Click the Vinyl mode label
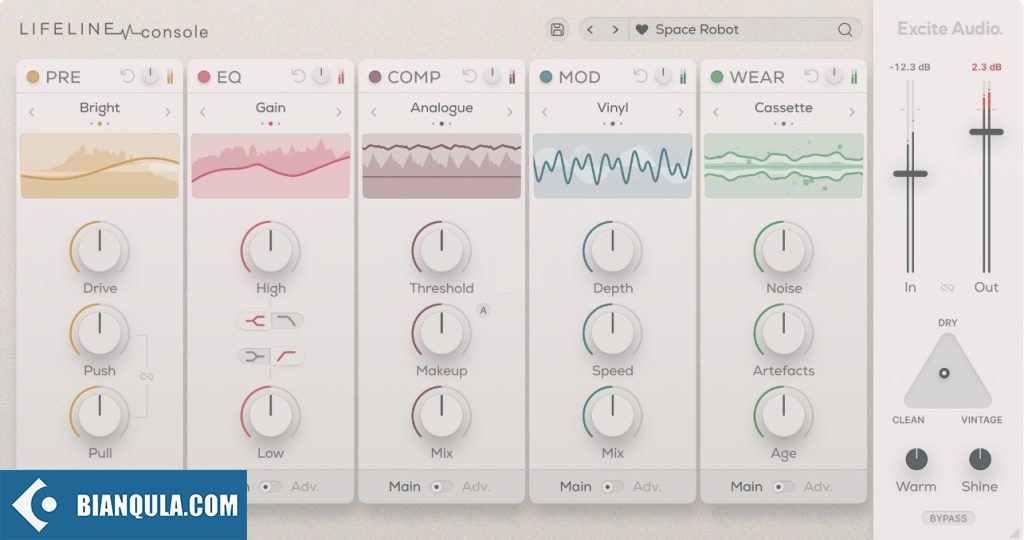 (x=613, y=108)
